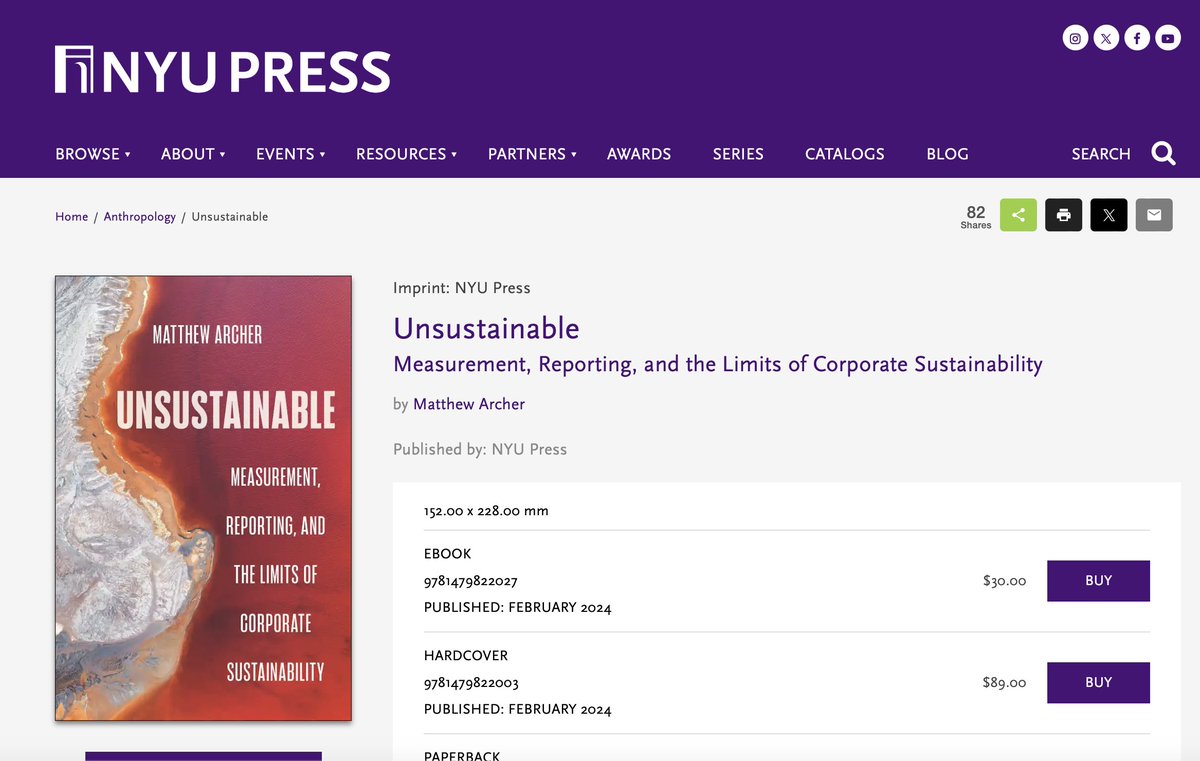Viewport: 1200px width, 761px height.
Task: Click the Unsustainable book cover image
Action: click(203, 498)
